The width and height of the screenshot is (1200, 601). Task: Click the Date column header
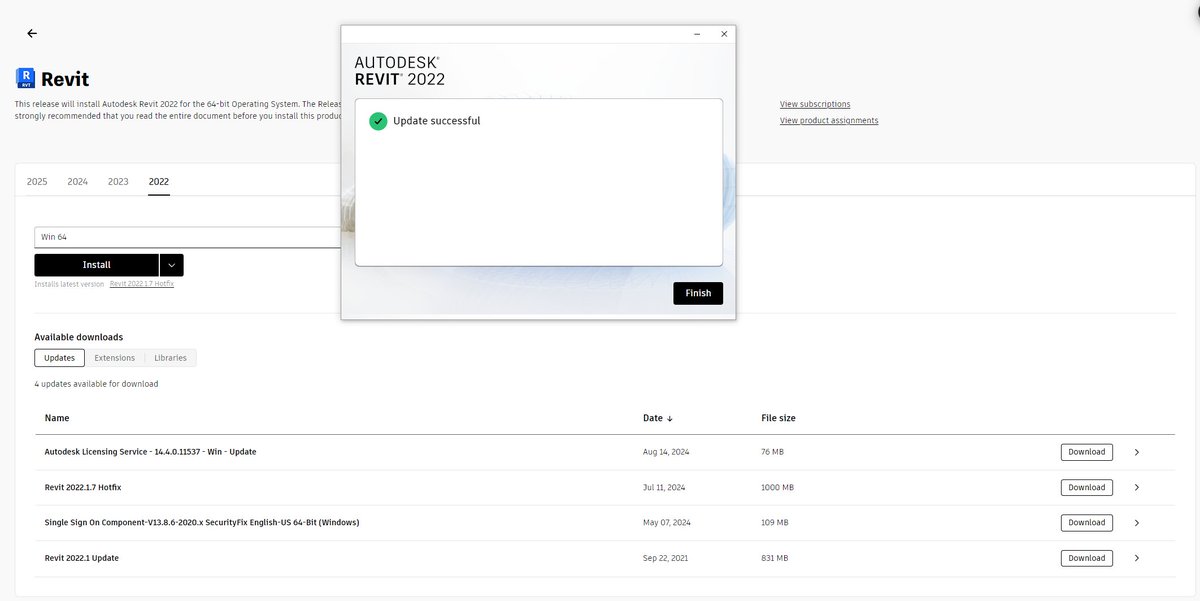652,418
